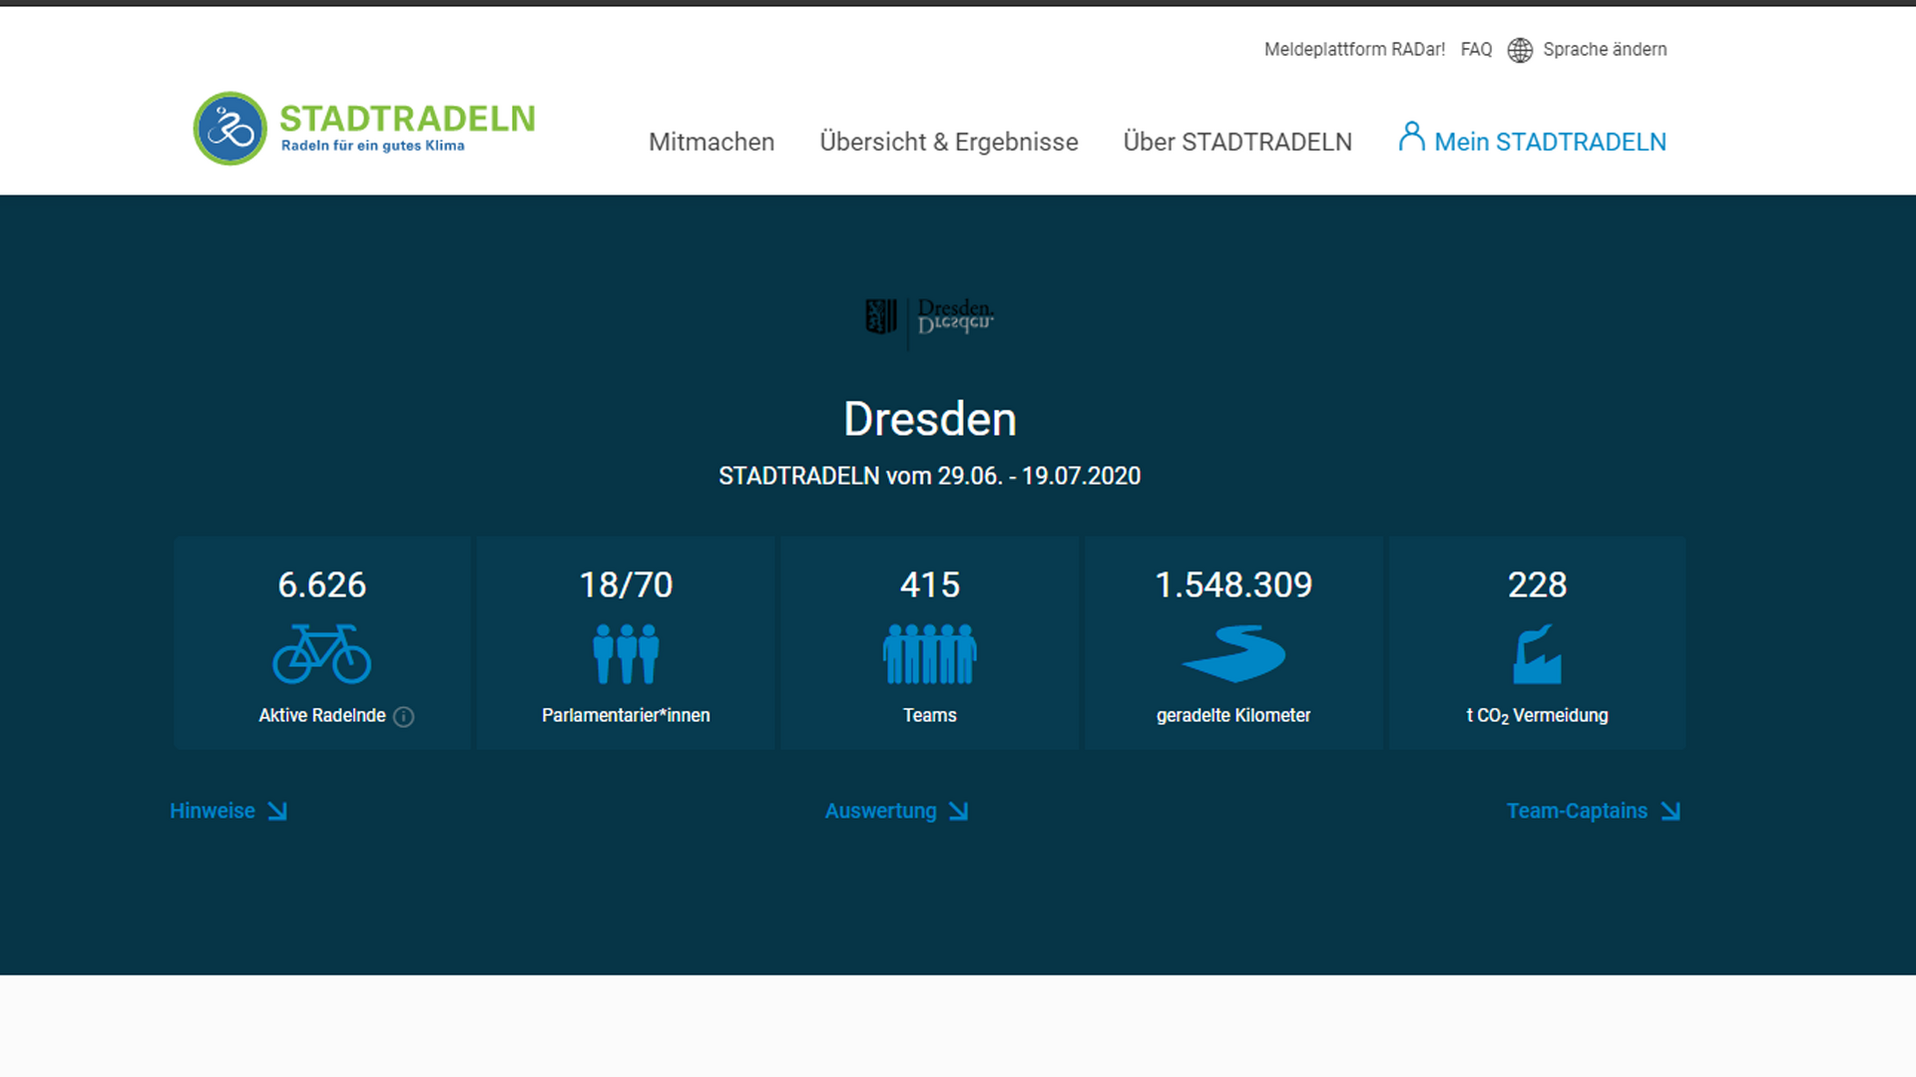Click the globe language icon
This screenshot has width=1916, height=1077.
[1520, 50]
